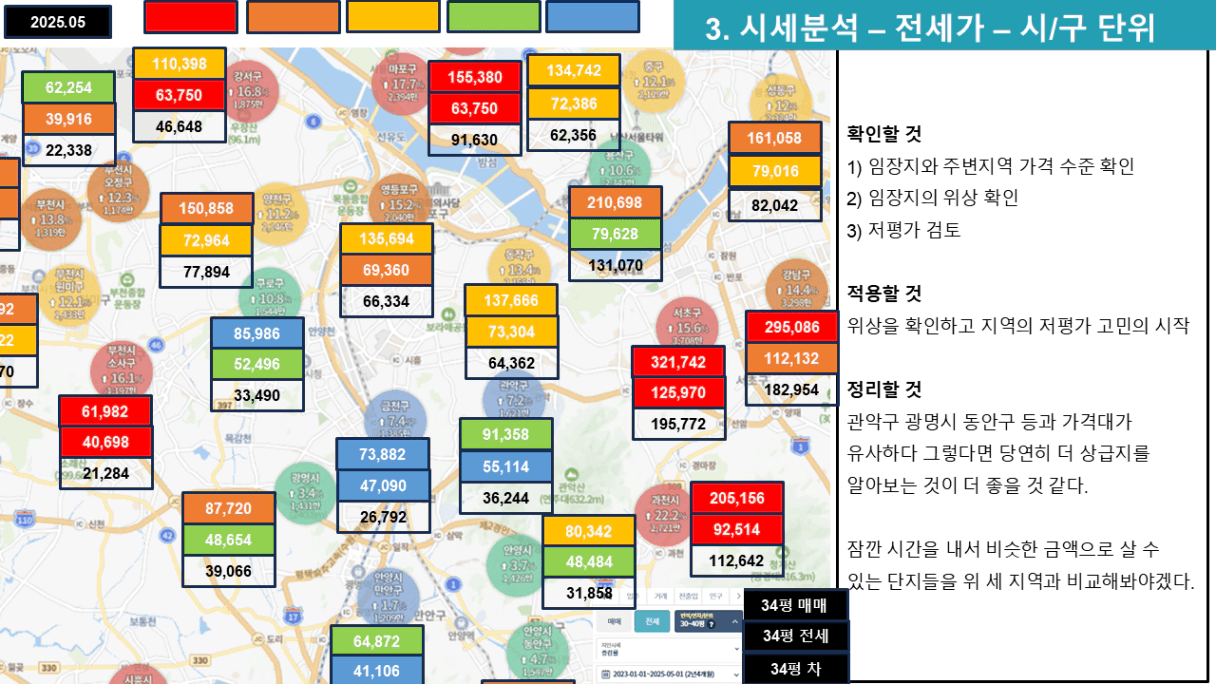1216x684 pixels.
Task: Click the 161,058 price box
Action: [x=775, y=139]
